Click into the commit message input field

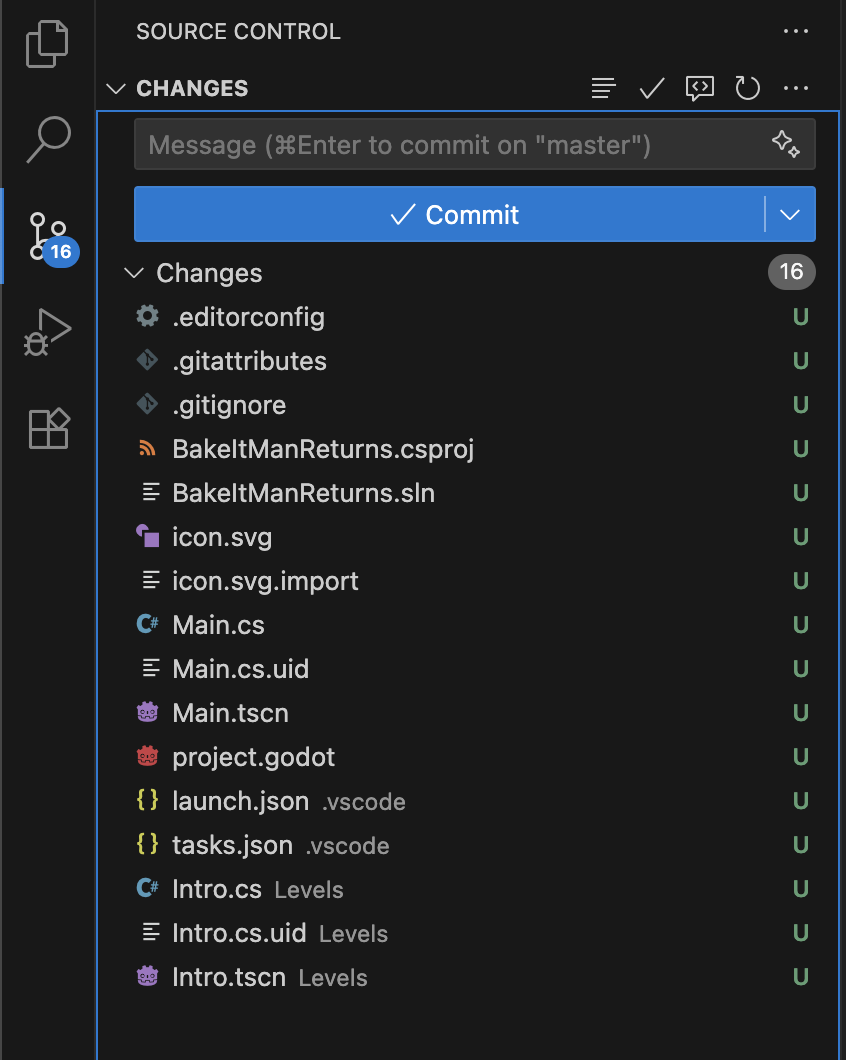475,145
